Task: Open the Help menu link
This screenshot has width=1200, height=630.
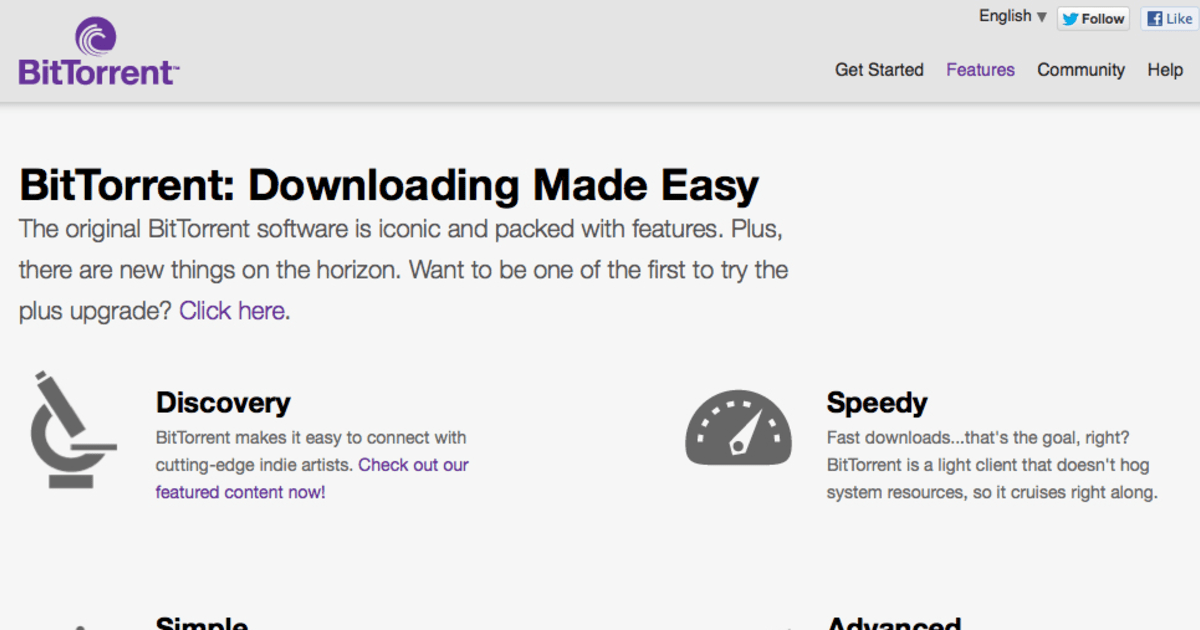Action: (x=1165, y=70)
